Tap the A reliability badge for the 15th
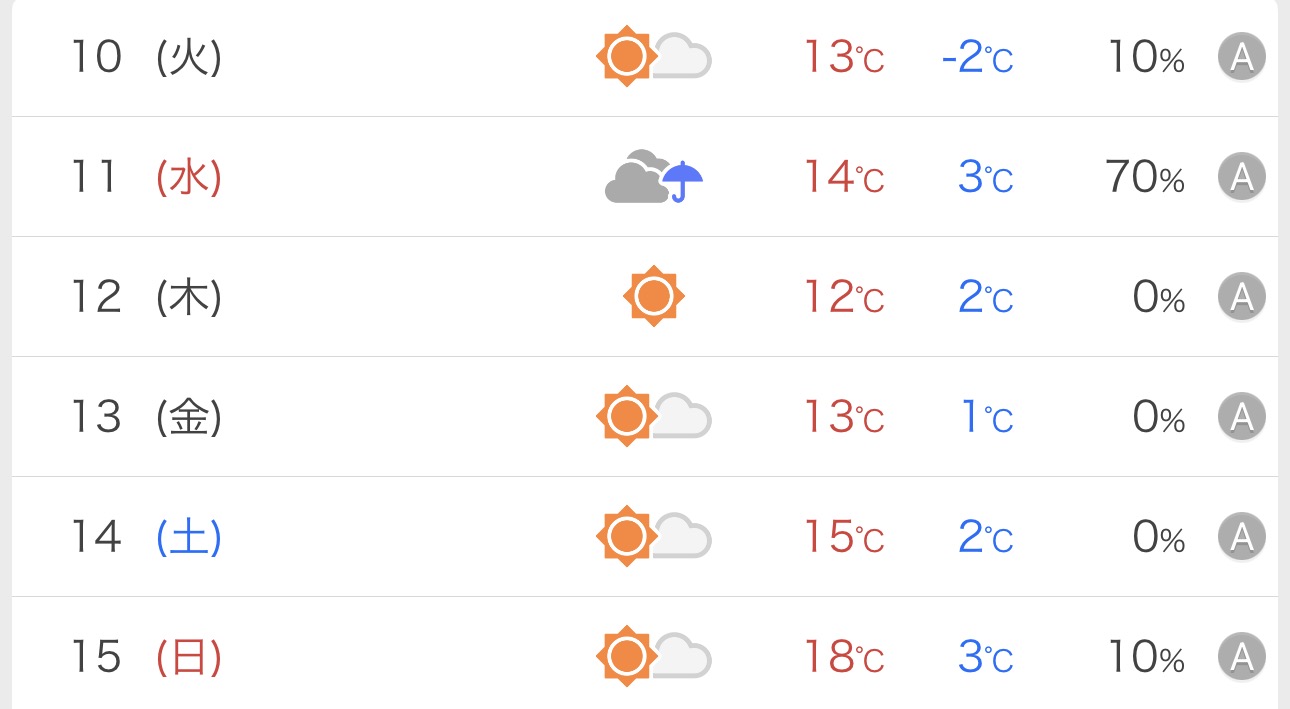Viewport: 1290px width, 709px height. (x=1242, y=656)
